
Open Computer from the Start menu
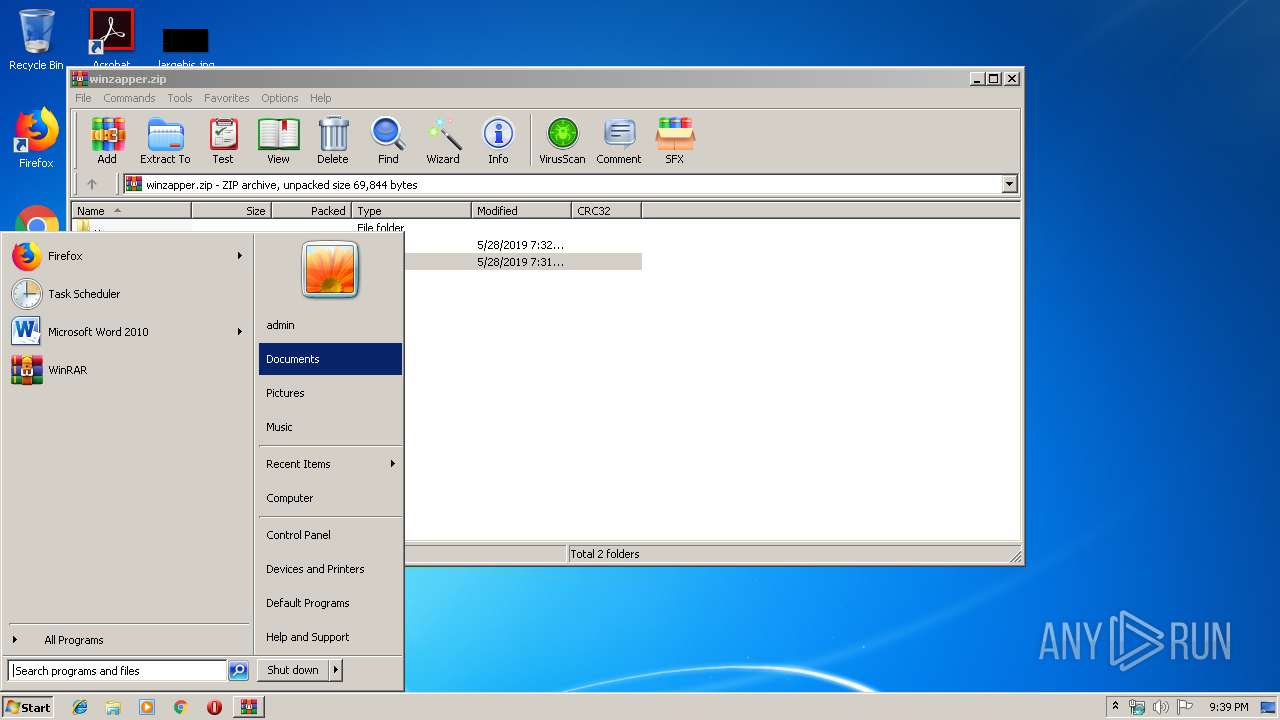click(x=330, y=498)
